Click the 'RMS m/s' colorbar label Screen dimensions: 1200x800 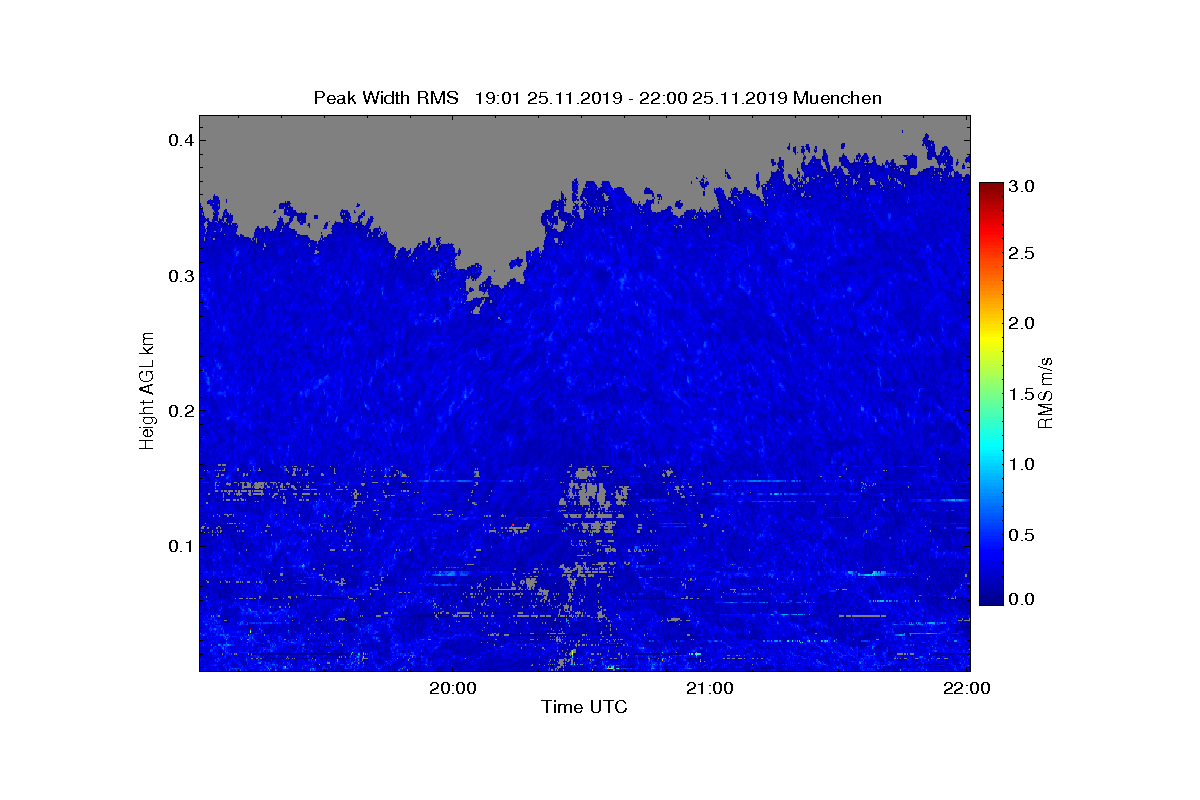1045,392
